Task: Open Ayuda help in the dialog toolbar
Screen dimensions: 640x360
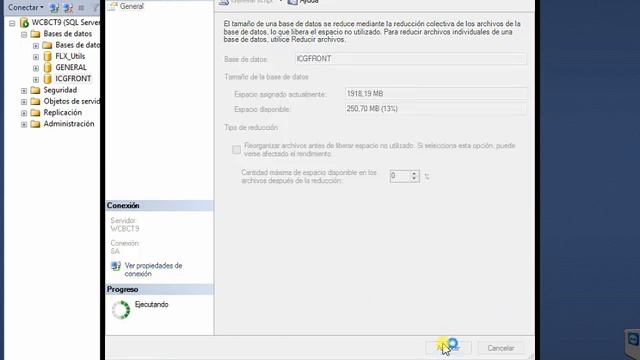Action: click(x=304, y=2)
